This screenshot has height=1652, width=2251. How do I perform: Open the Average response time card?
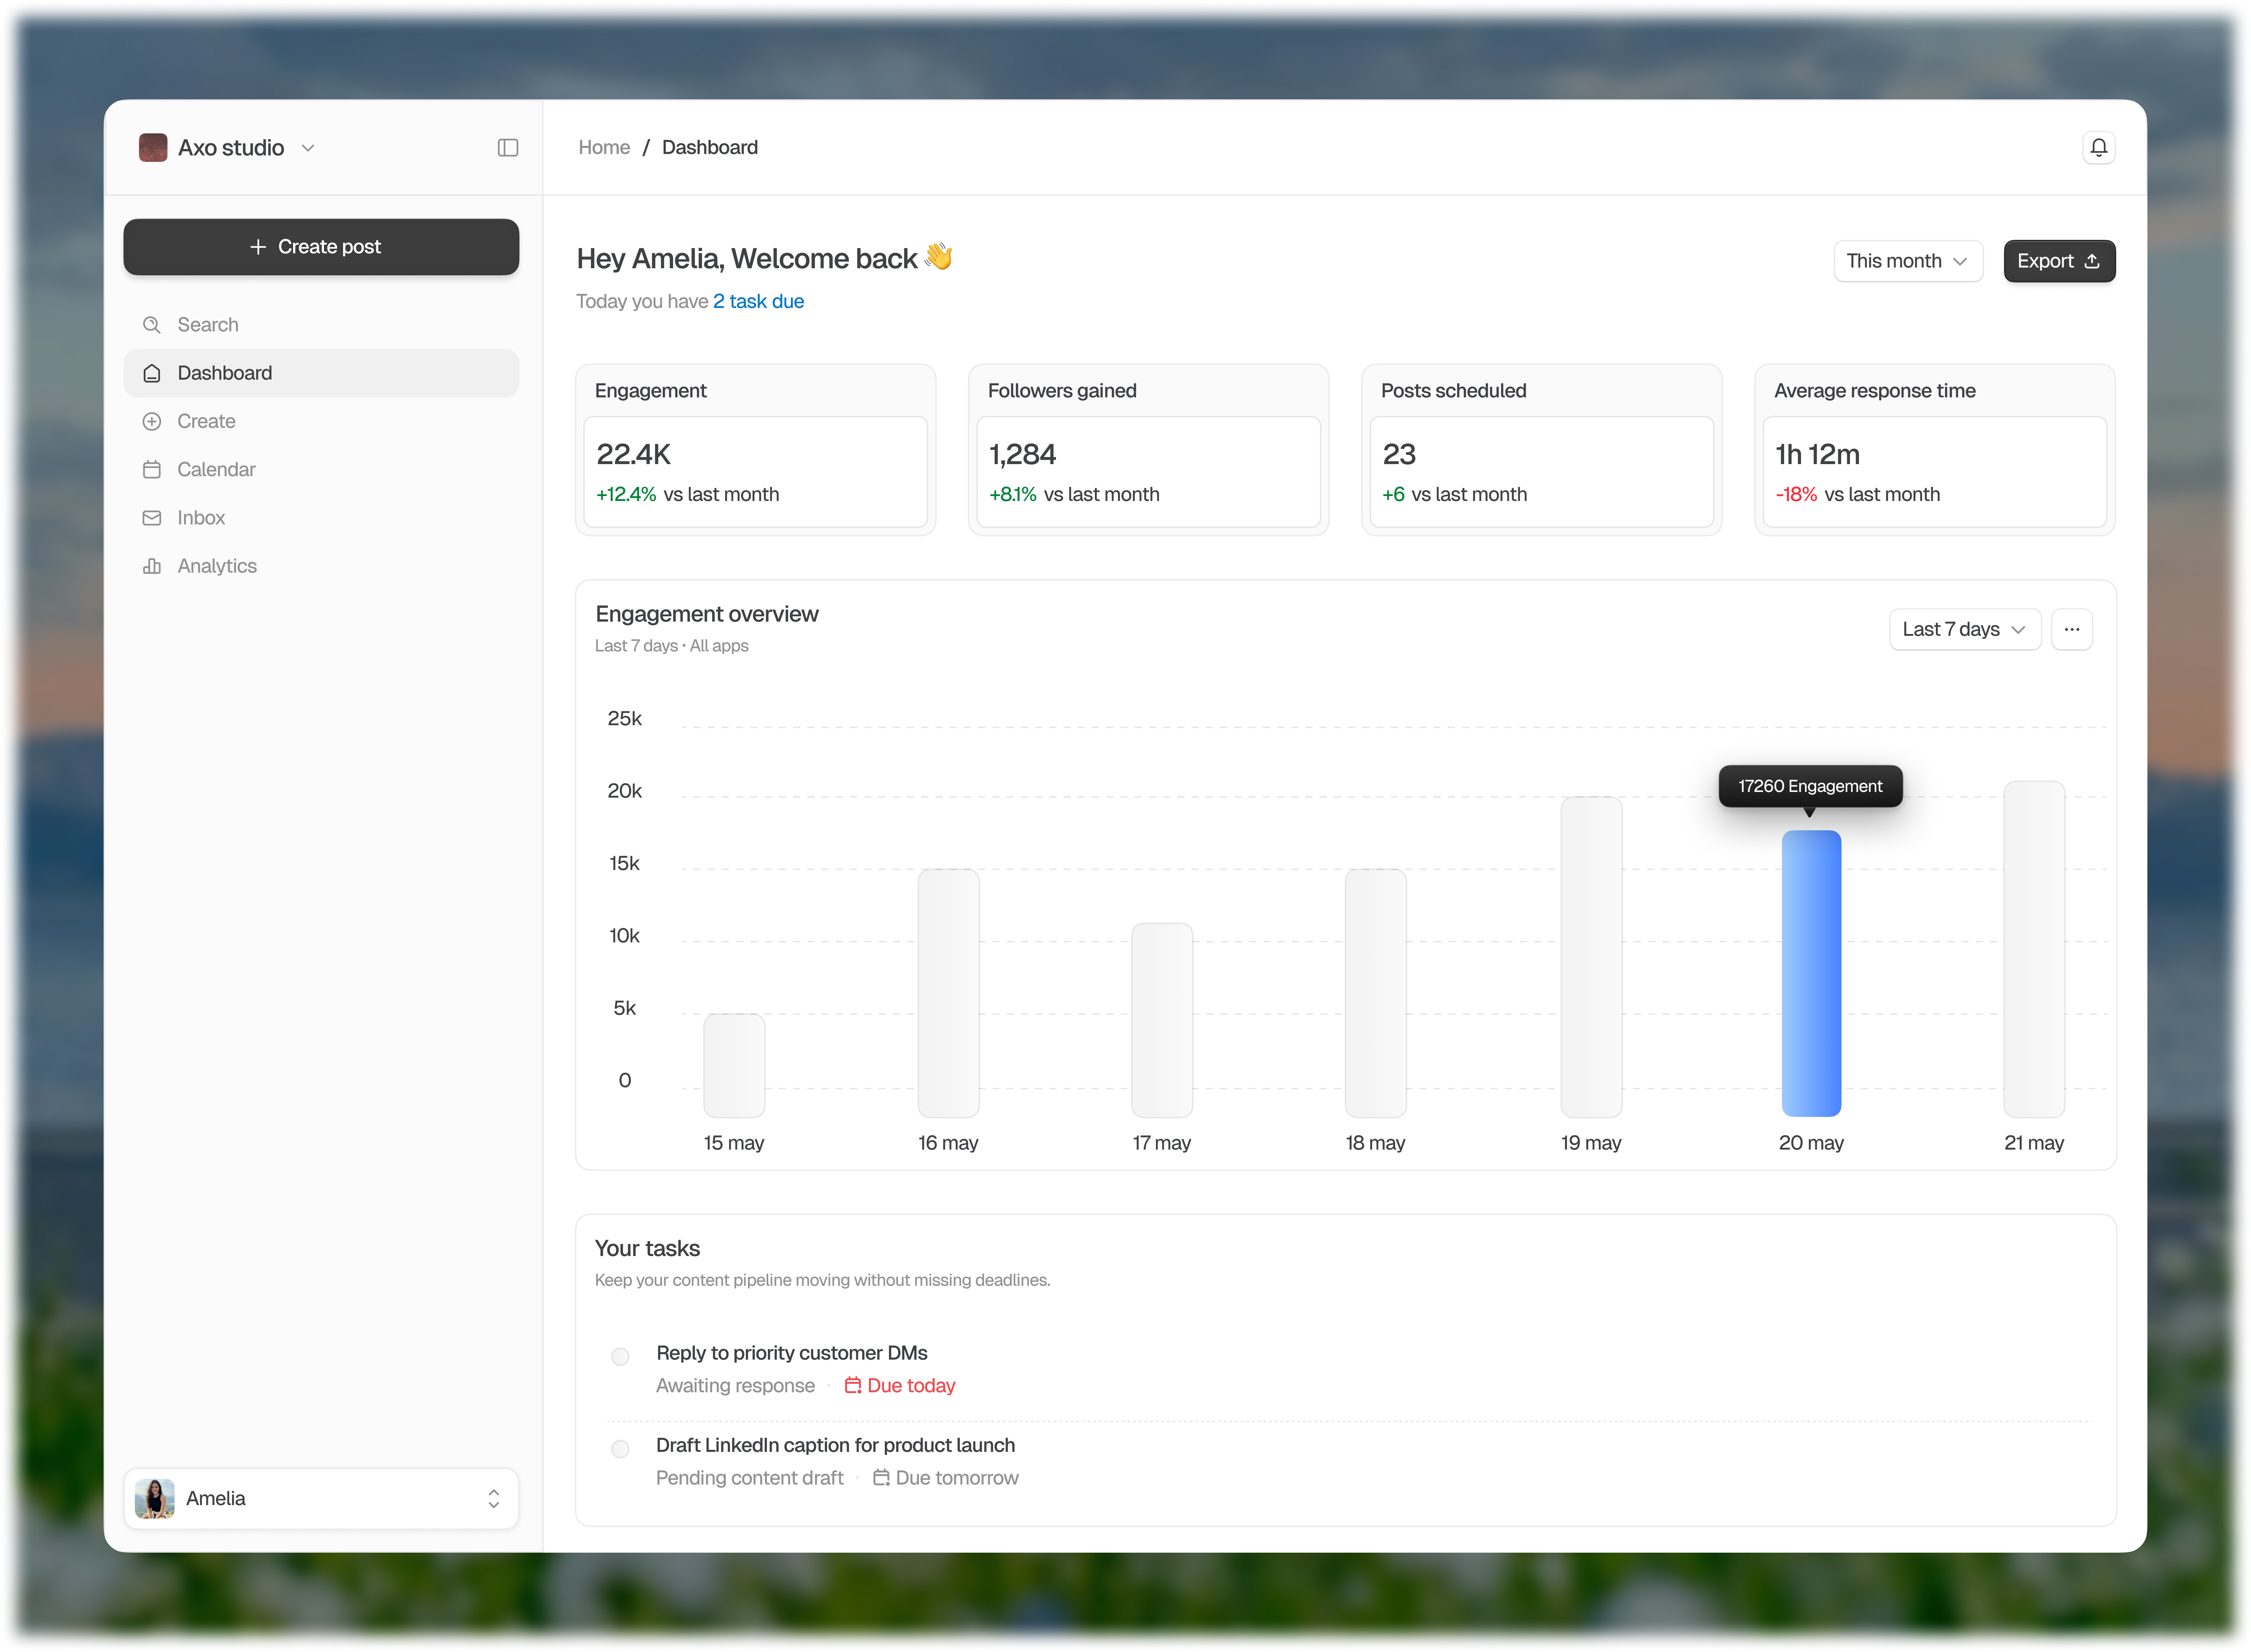(1934, 450)
